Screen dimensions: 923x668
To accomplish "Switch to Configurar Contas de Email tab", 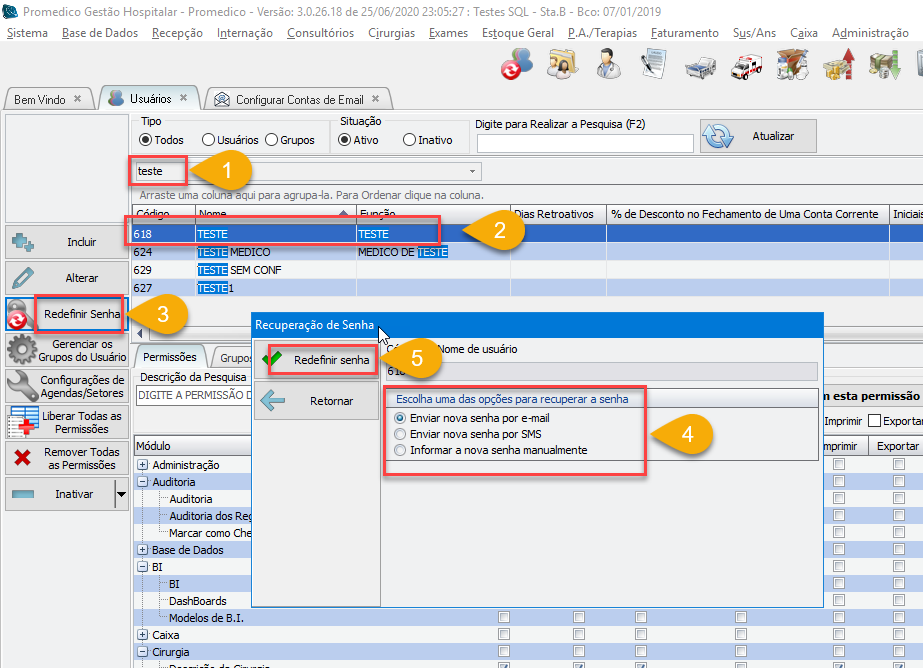I will [x=298, y=100].
